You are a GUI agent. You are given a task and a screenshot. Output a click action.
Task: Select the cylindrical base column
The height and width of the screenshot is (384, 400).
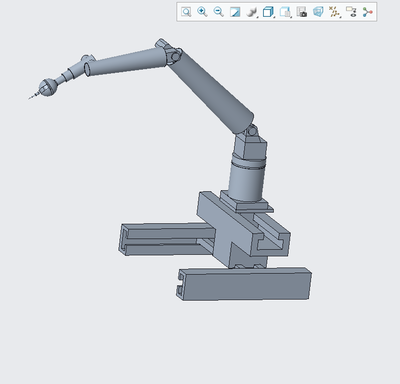point(247,180)
